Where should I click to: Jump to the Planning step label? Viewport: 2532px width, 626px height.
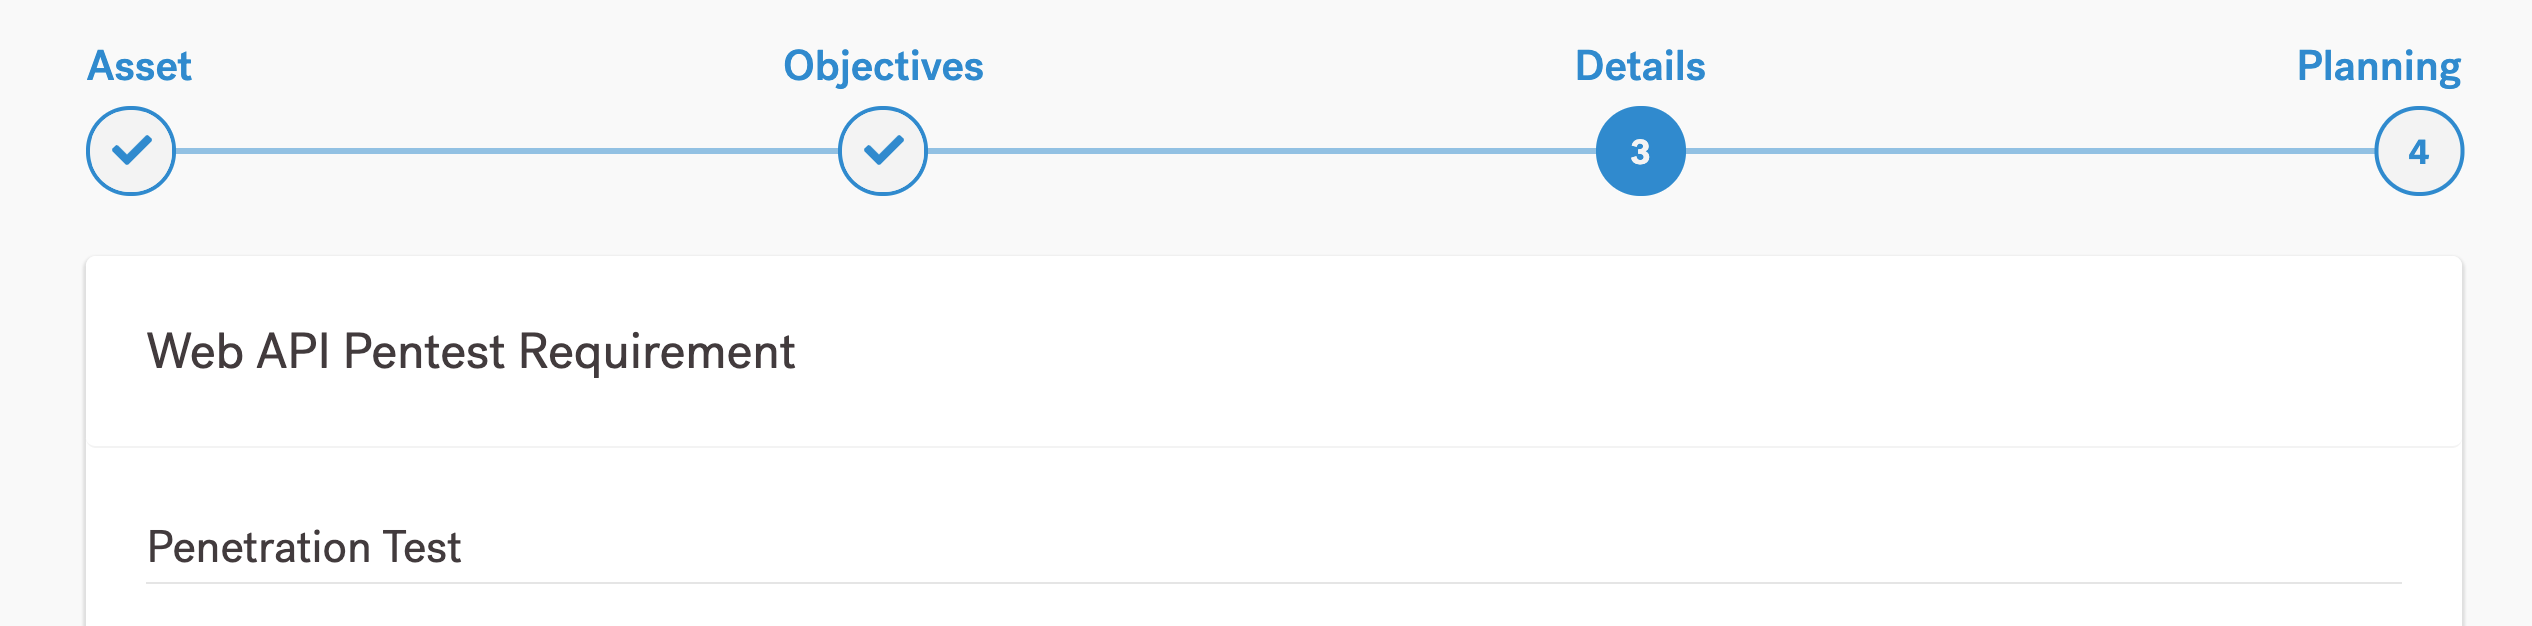[x=2378, y=67]
